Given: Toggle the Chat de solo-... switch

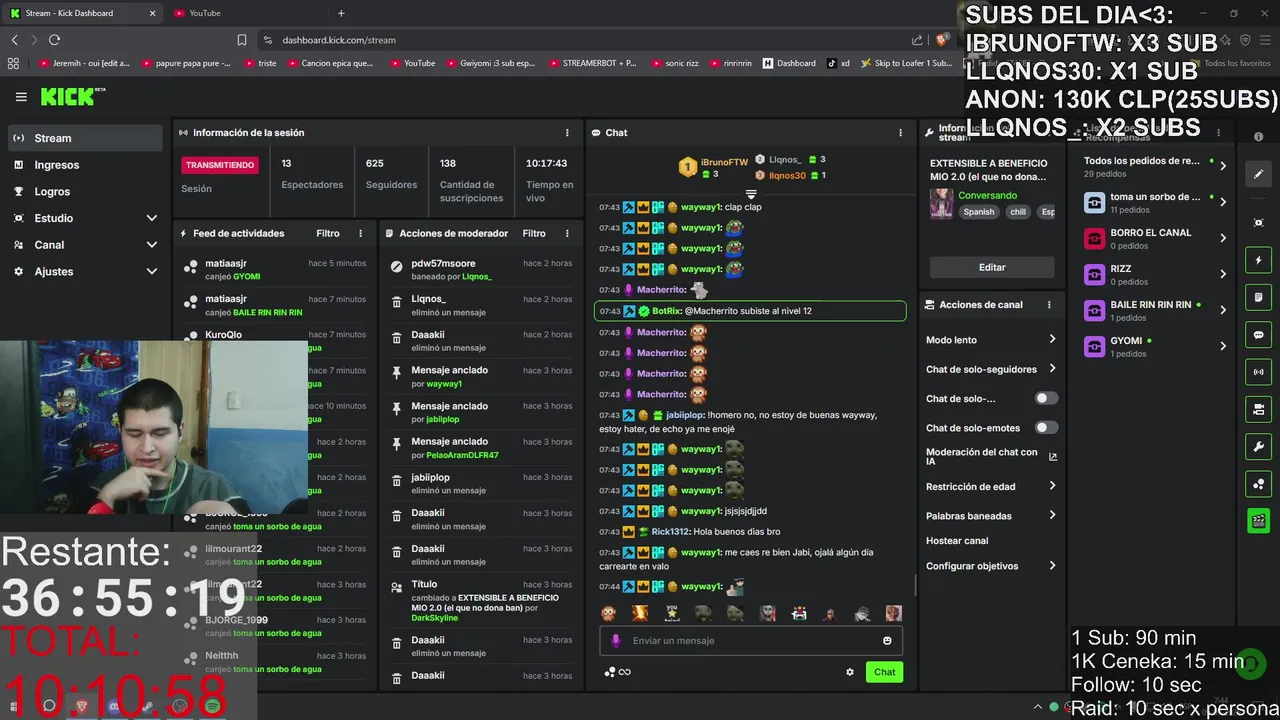Looking at the screenshot, I should coord(1046,398).
